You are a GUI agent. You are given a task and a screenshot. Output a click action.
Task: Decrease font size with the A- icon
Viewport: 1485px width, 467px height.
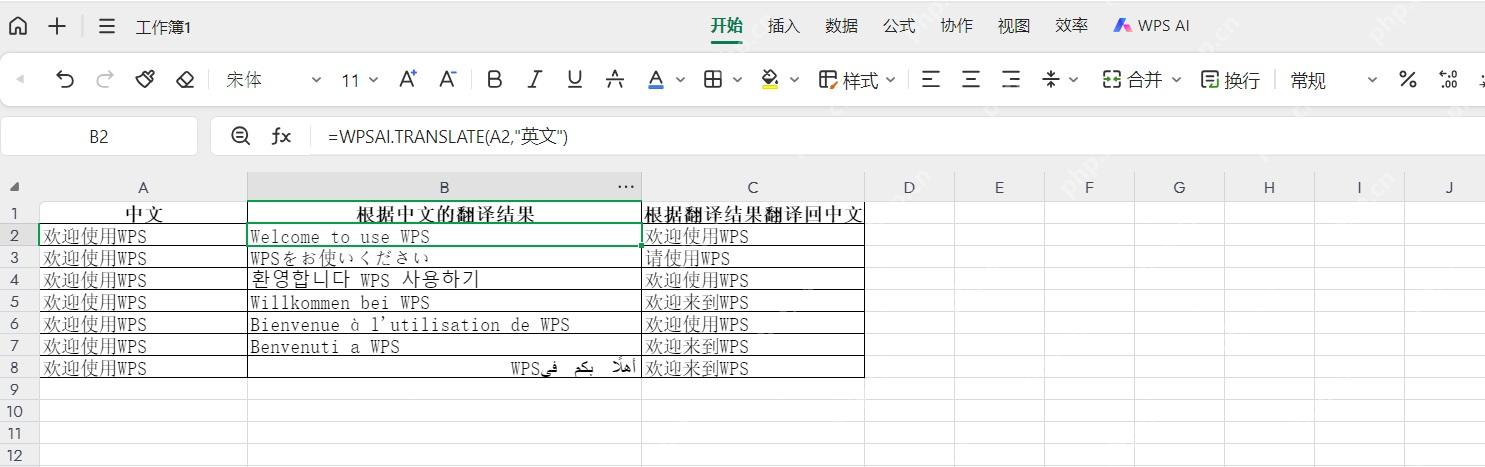click(448, 79)
